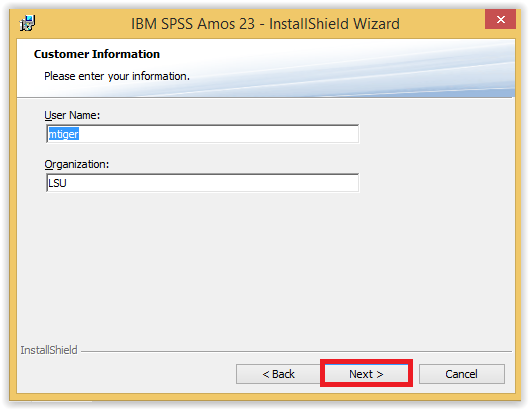Viewport: 529px width, 410px height.
Task: Click the installer icon in the title bar
Action: [x=27, y=23]
